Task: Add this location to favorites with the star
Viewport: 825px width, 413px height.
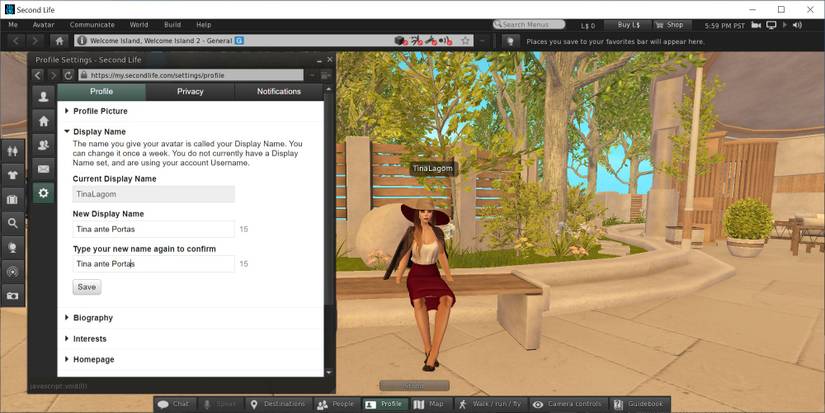Action: (x=465, y=41)
